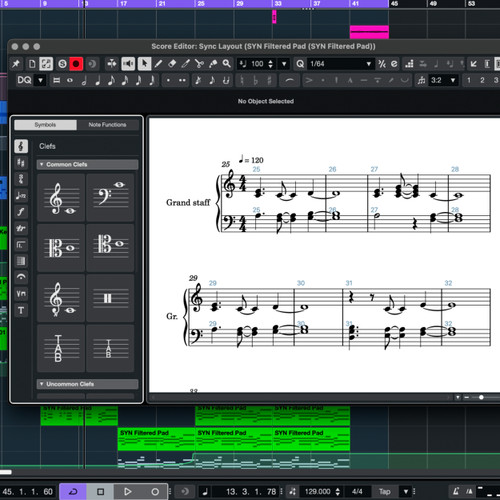Select the percussion clef thumbnail
Screen dimensions: 500x500
[110, 298]
